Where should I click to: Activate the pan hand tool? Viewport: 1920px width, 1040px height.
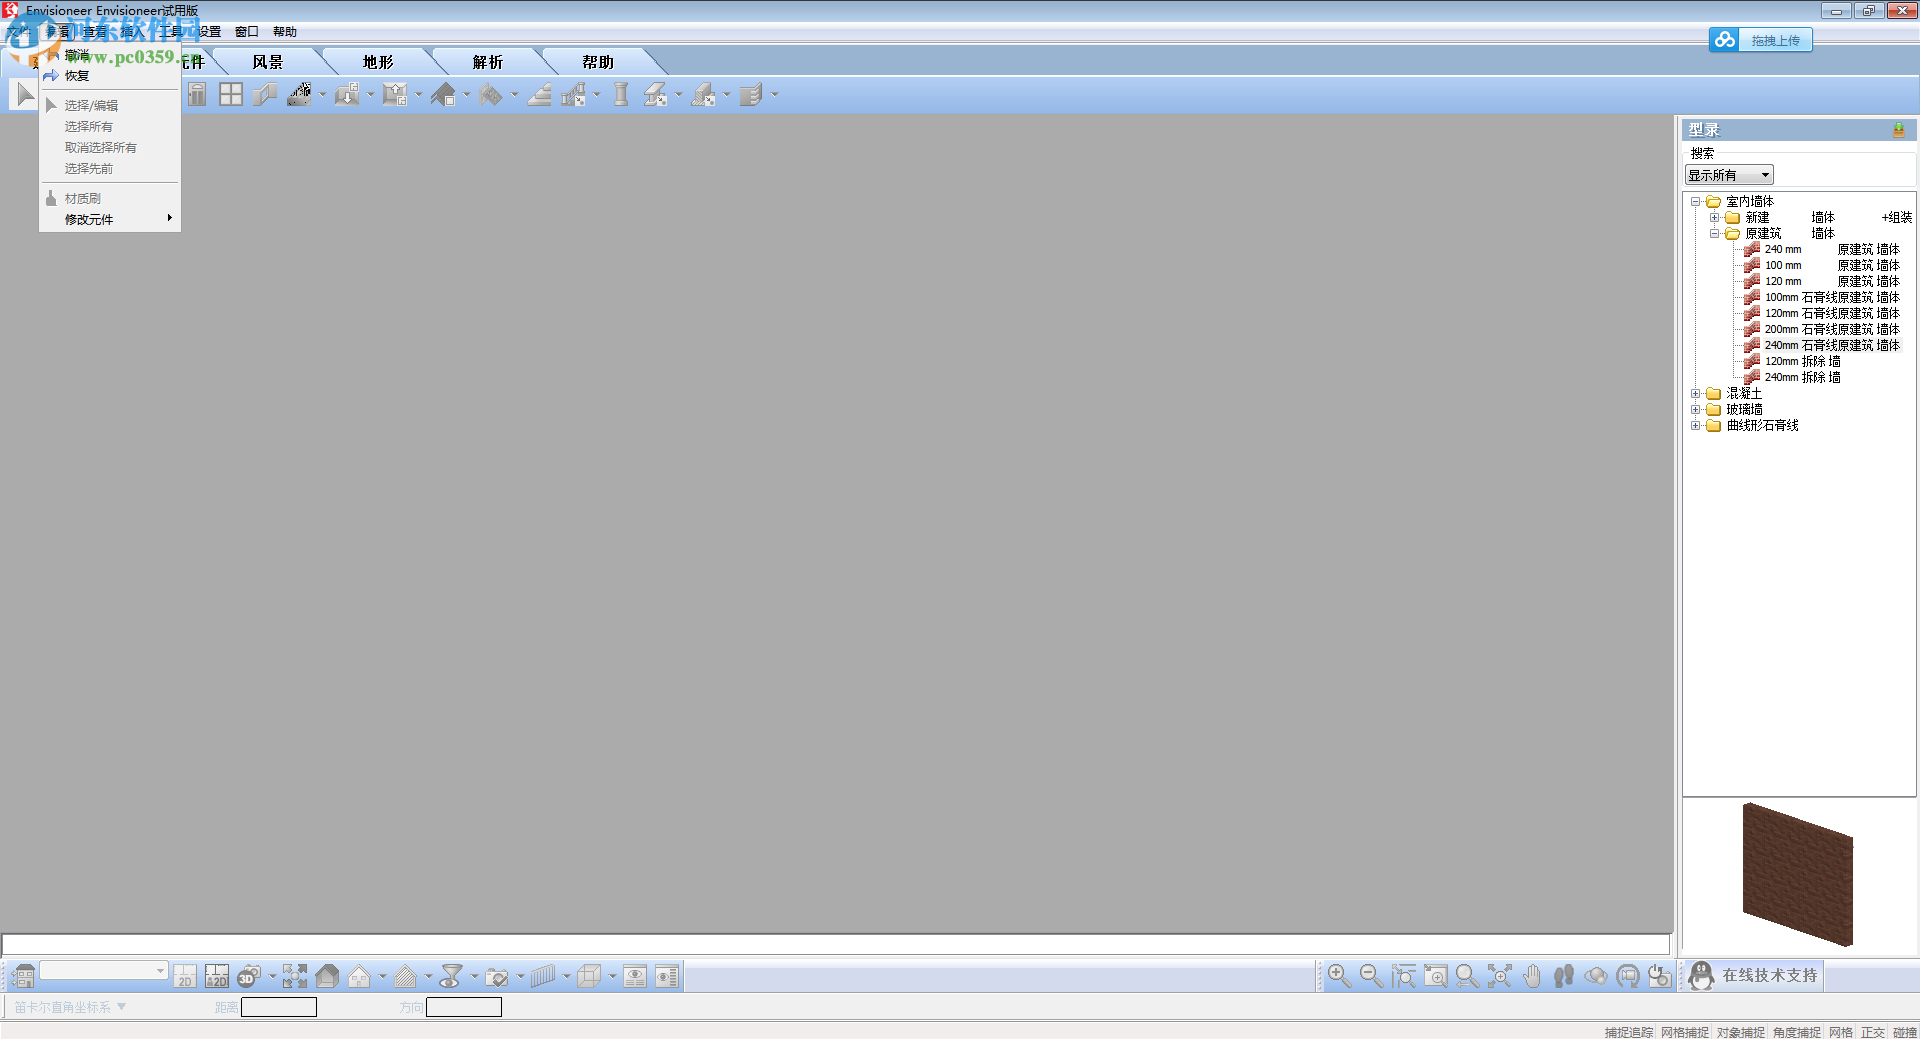tap(1532, 976)
